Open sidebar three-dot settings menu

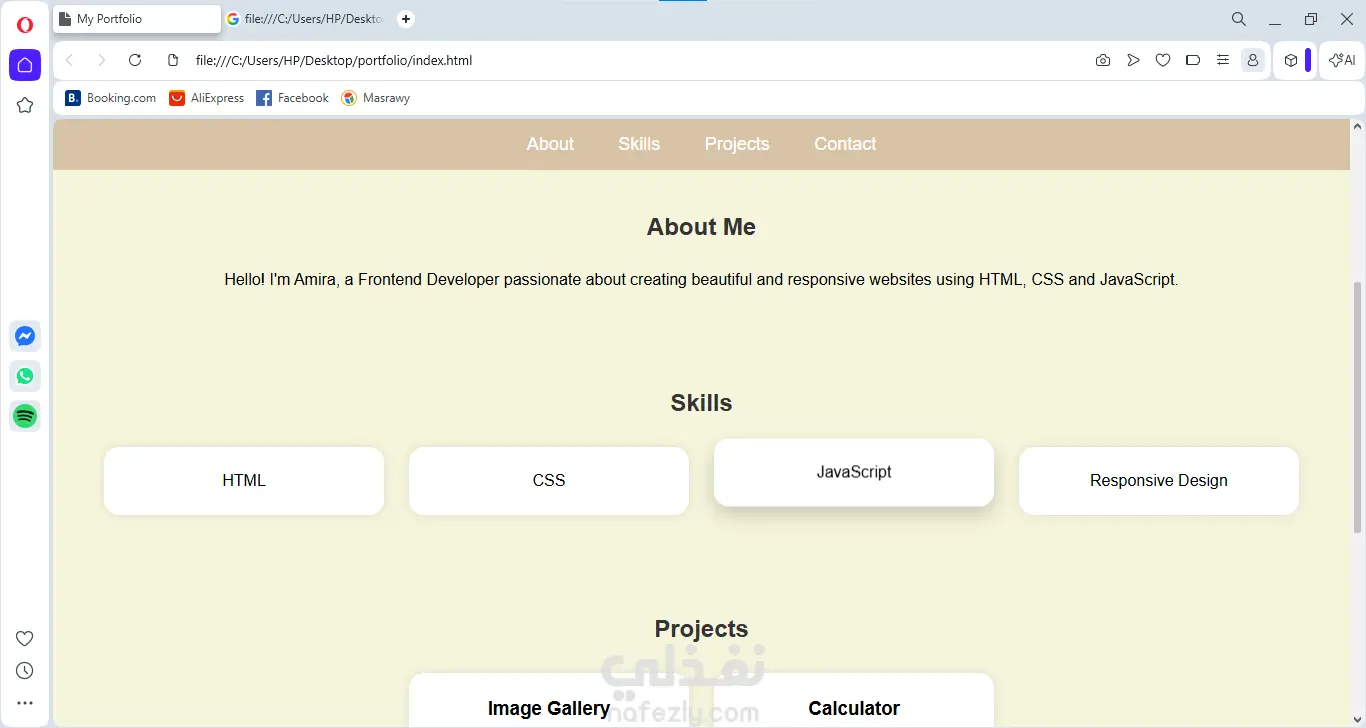[x=25, y=703]
